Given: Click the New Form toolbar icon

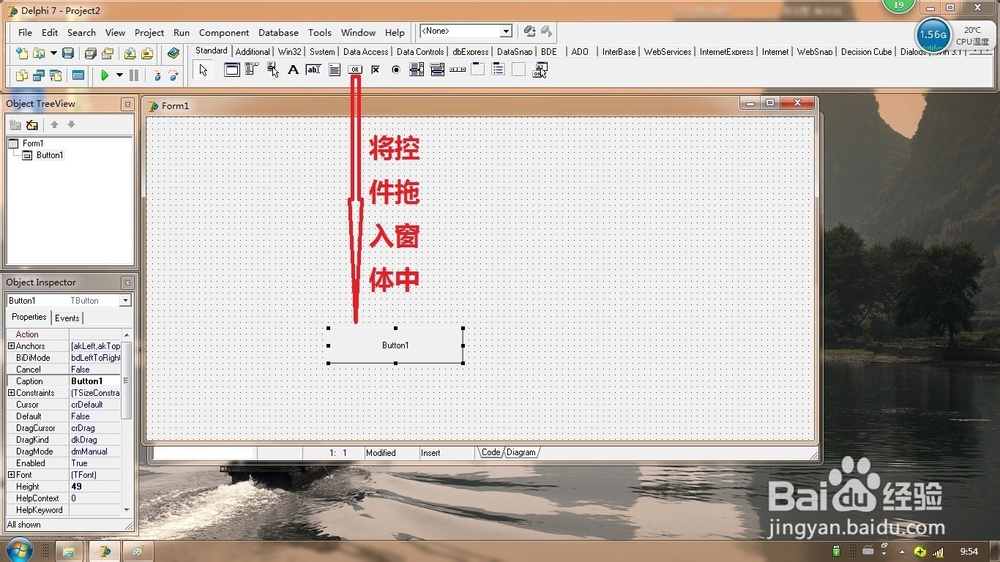Looking at the screenshot, I should pyautogui.click(x=78, y=75).
